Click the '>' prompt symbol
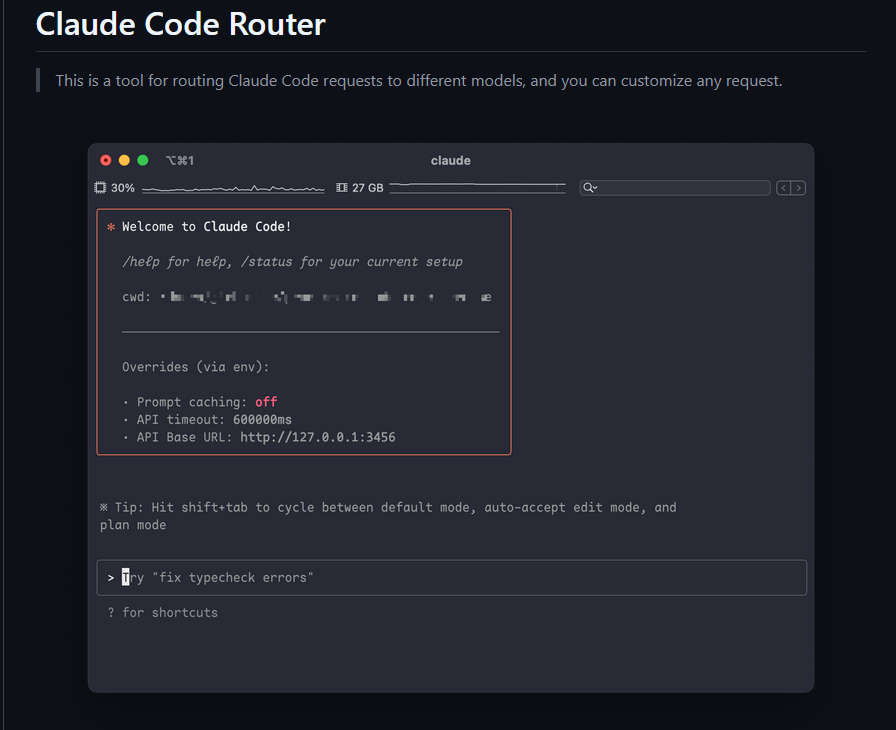The width and height of the screenshot is (896, 730). pyautogui.click(x=110, y=578)
